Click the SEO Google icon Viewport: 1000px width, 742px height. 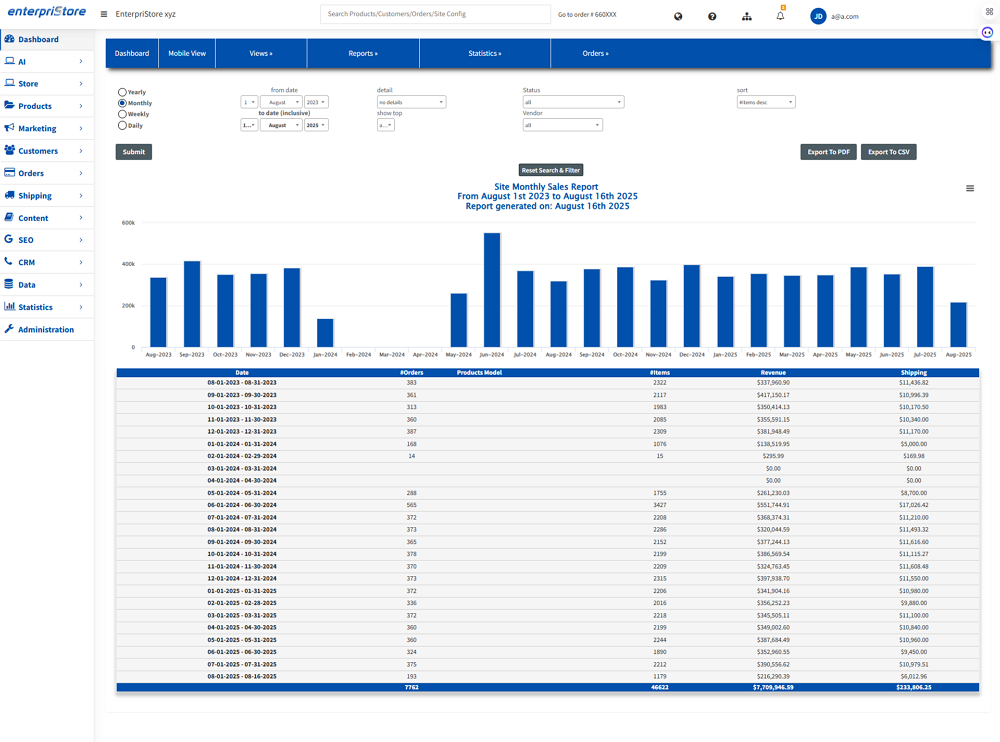click(9, 239)
